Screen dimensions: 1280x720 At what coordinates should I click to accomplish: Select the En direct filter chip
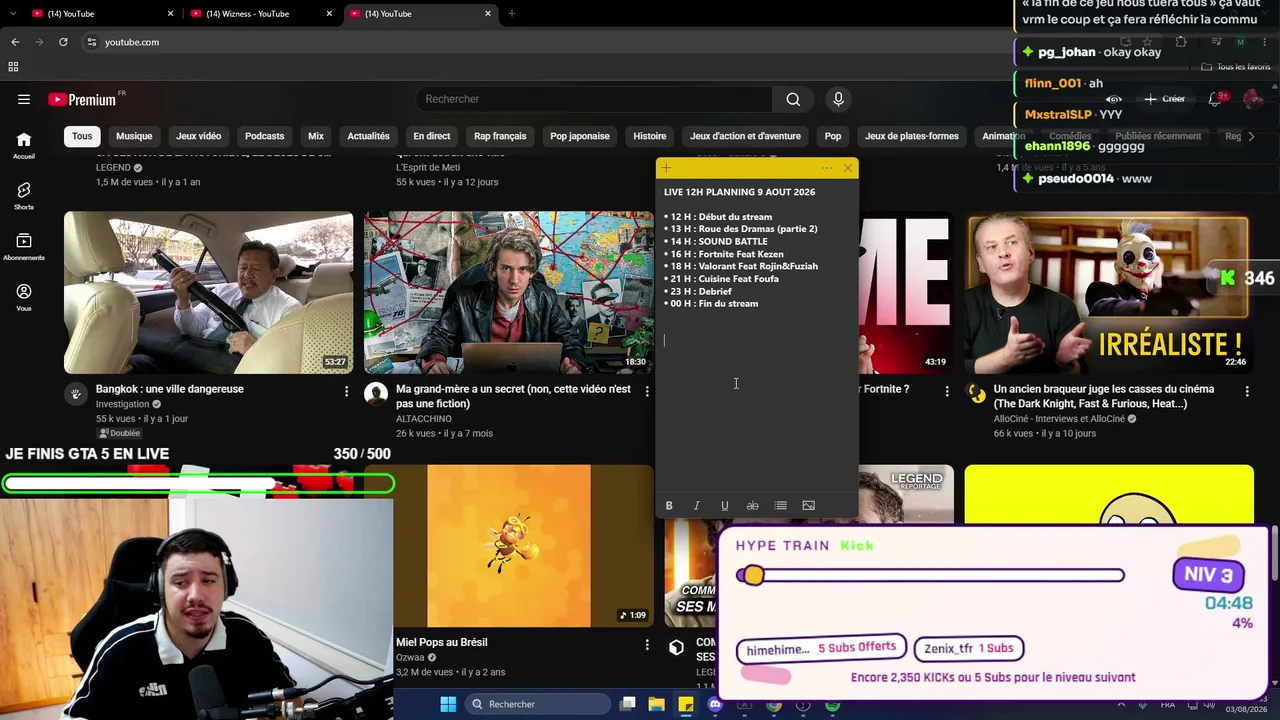click(432, 136)
